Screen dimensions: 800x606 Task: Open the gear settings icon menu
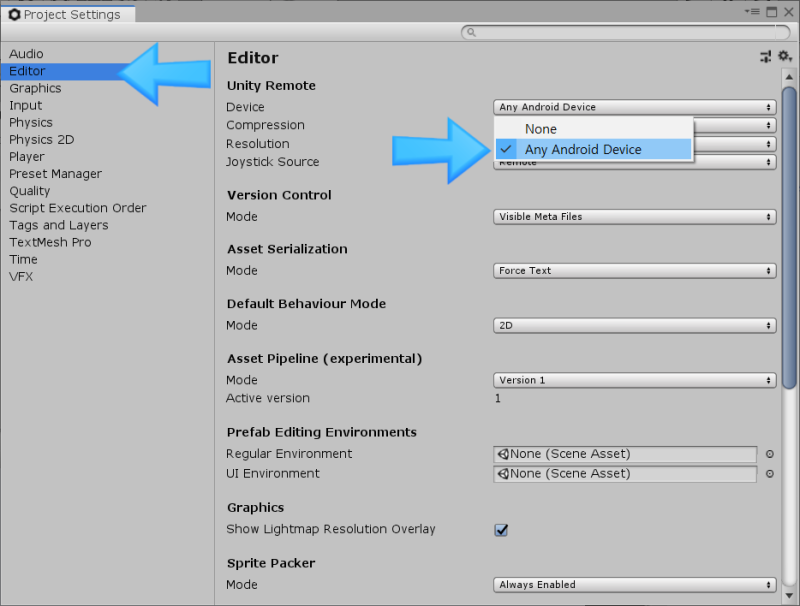(x=783, y=57)
